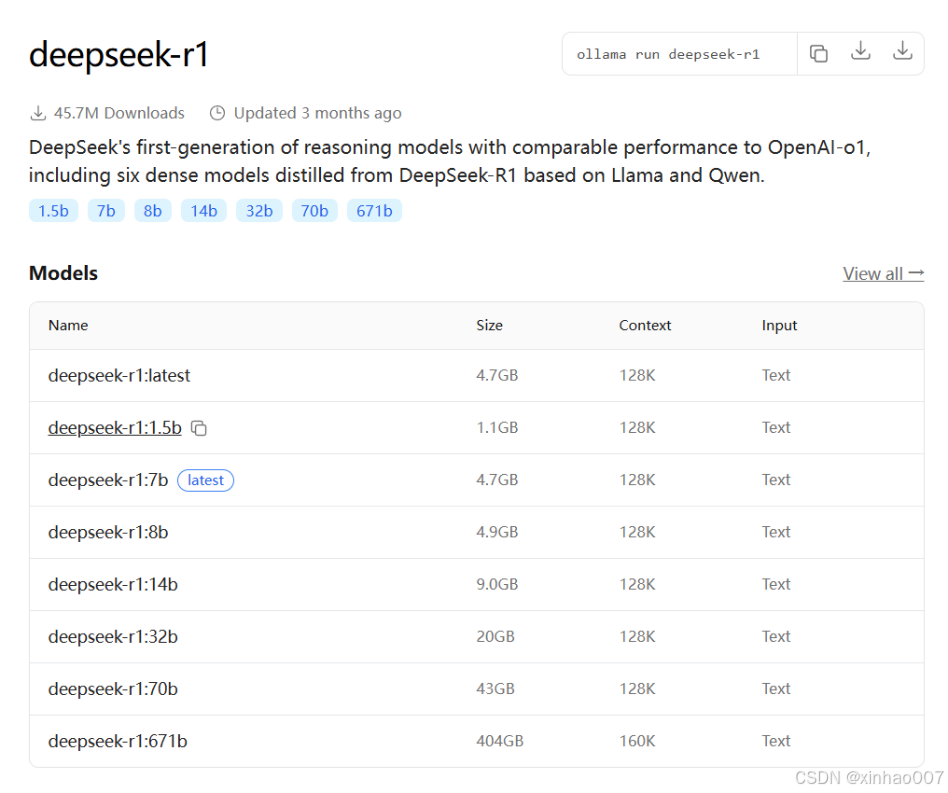Click the downloads icon before 45.7M Downloads
Screen dimensions: 948x793
tap(38, 112)
